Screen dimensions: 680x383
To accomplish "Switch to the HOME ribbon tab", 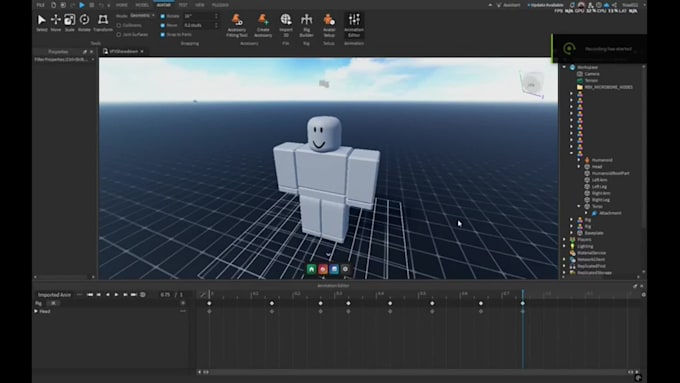I will [x=122, y=5].
